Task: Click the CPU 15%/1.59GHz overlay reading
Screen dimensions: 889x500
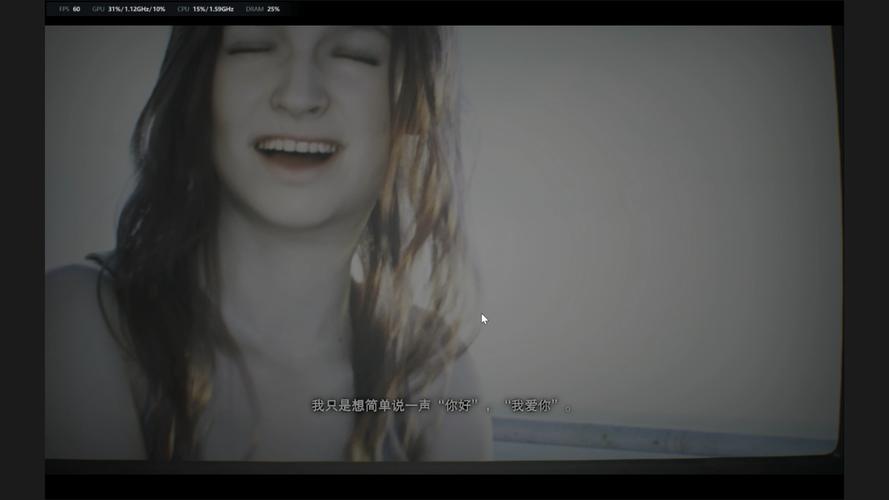Action: [205, 9]
